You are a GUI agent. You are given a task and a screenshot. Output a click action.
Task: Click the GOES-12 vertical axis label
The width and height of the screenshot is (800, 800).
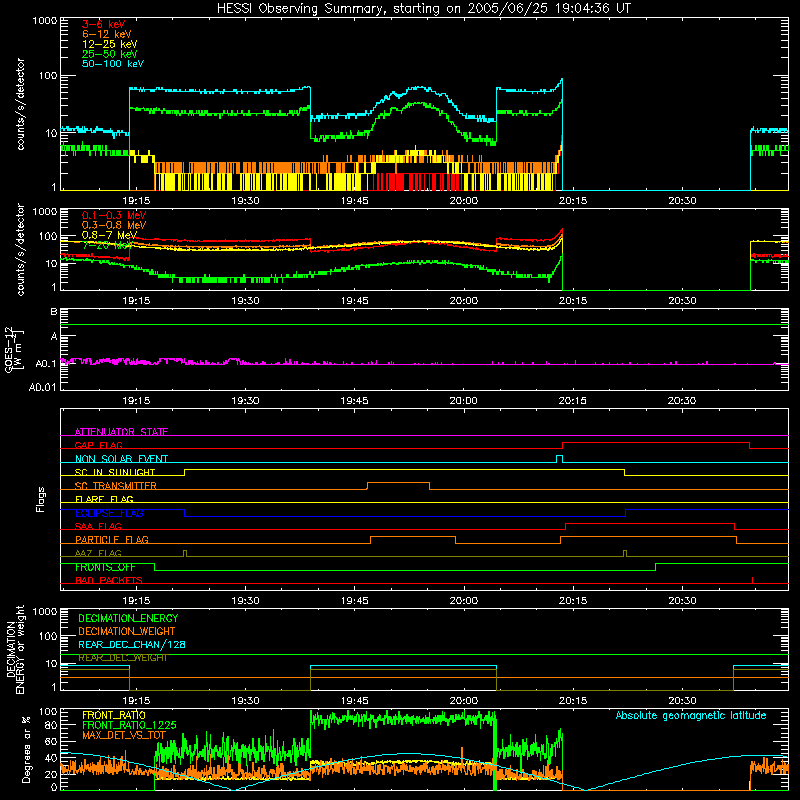13,349
